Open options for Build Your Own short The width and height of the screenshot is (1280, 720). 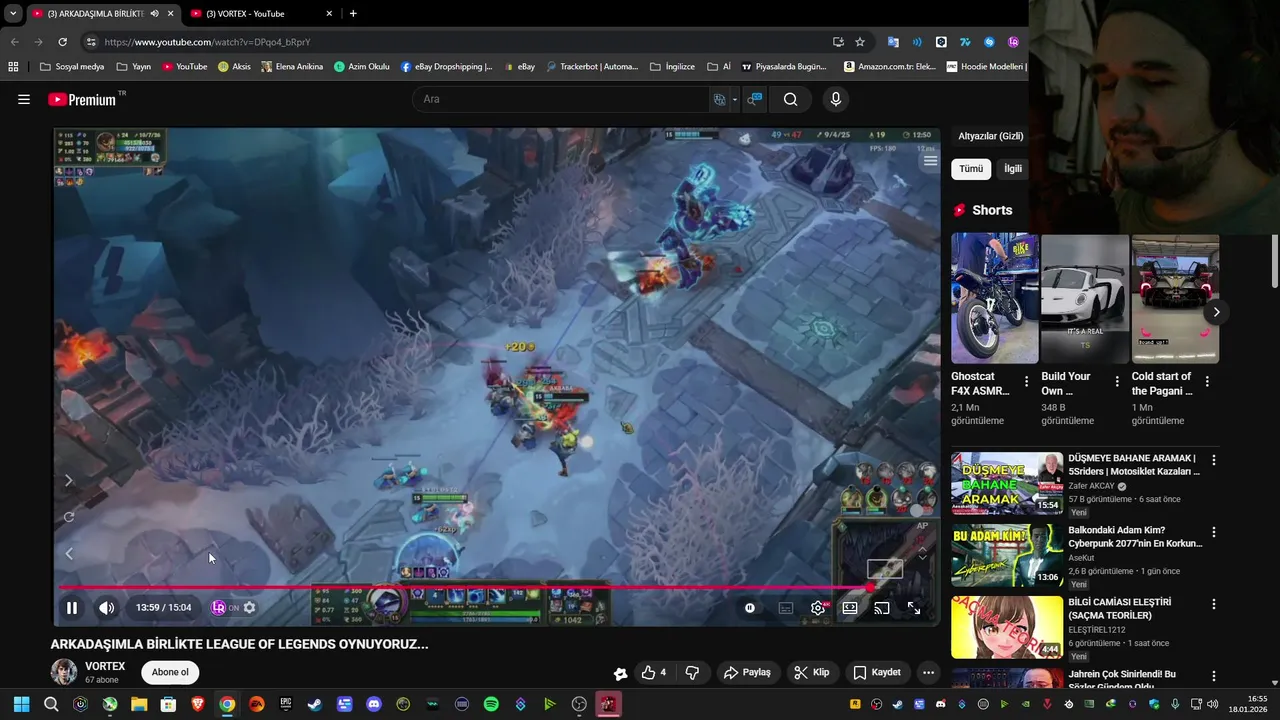pos(1117,381)
